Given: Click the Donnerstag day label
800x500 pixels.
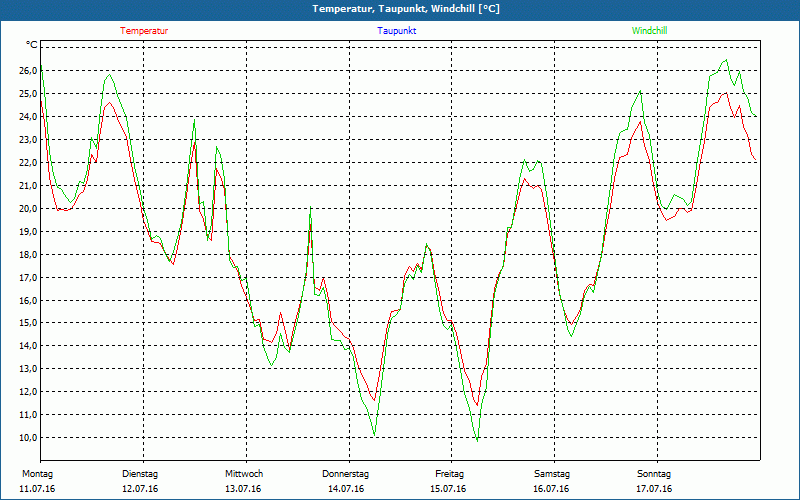Looking at the screenshot, I should pyautogui.click(x=345, y=474).
